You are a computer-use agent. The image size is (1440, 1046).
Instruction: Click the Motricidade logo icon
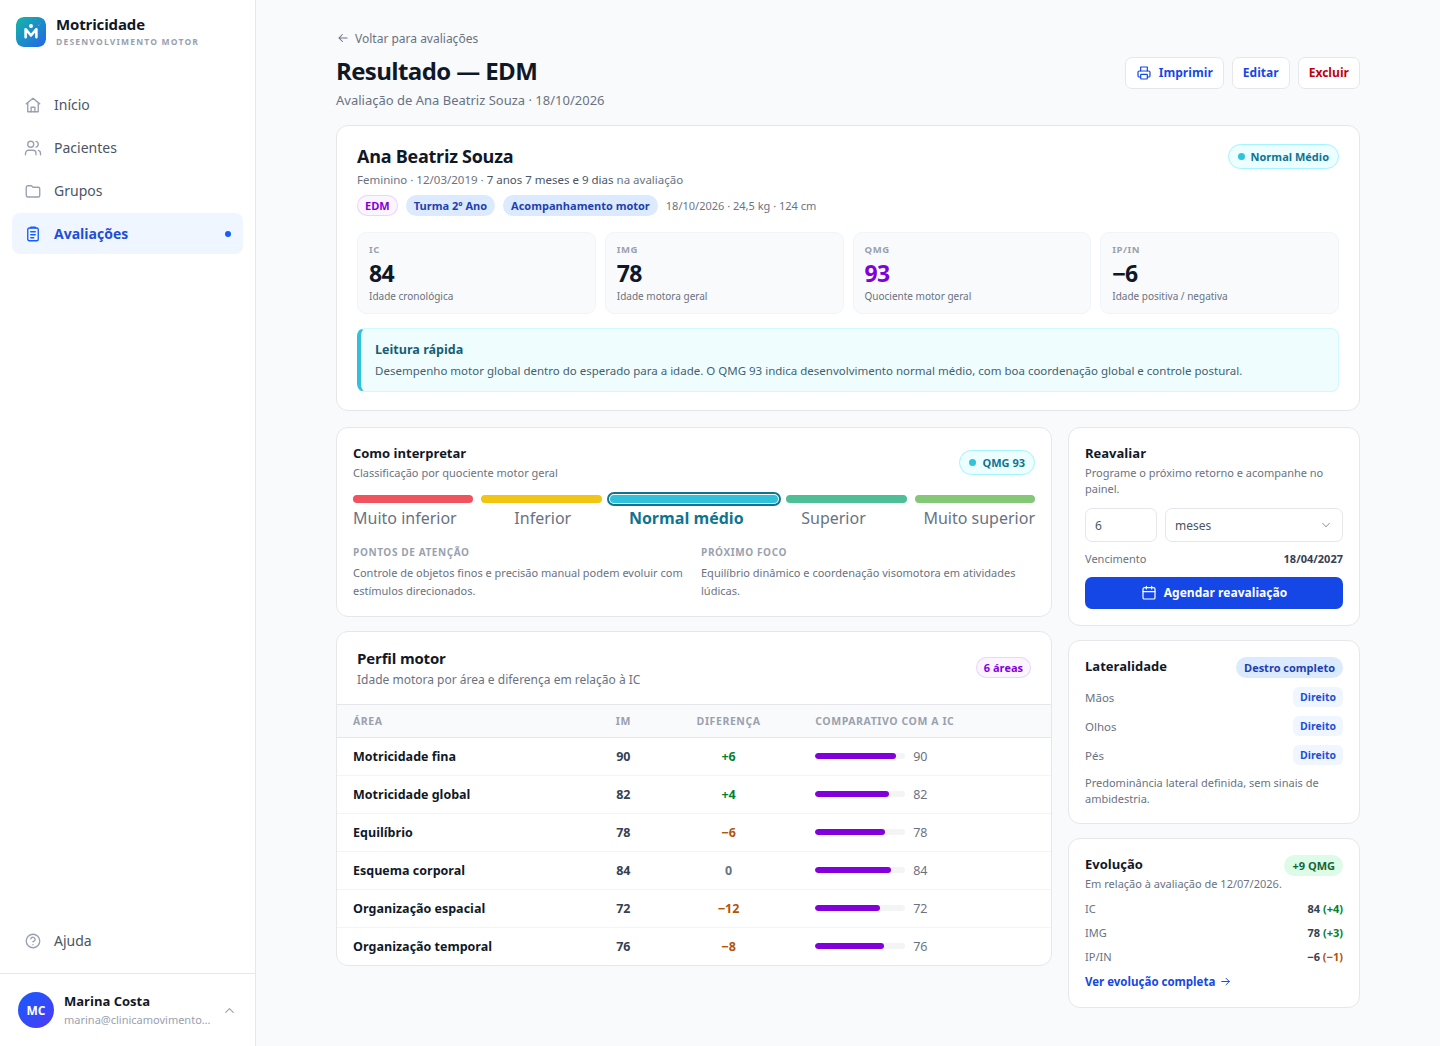(31, 32)
